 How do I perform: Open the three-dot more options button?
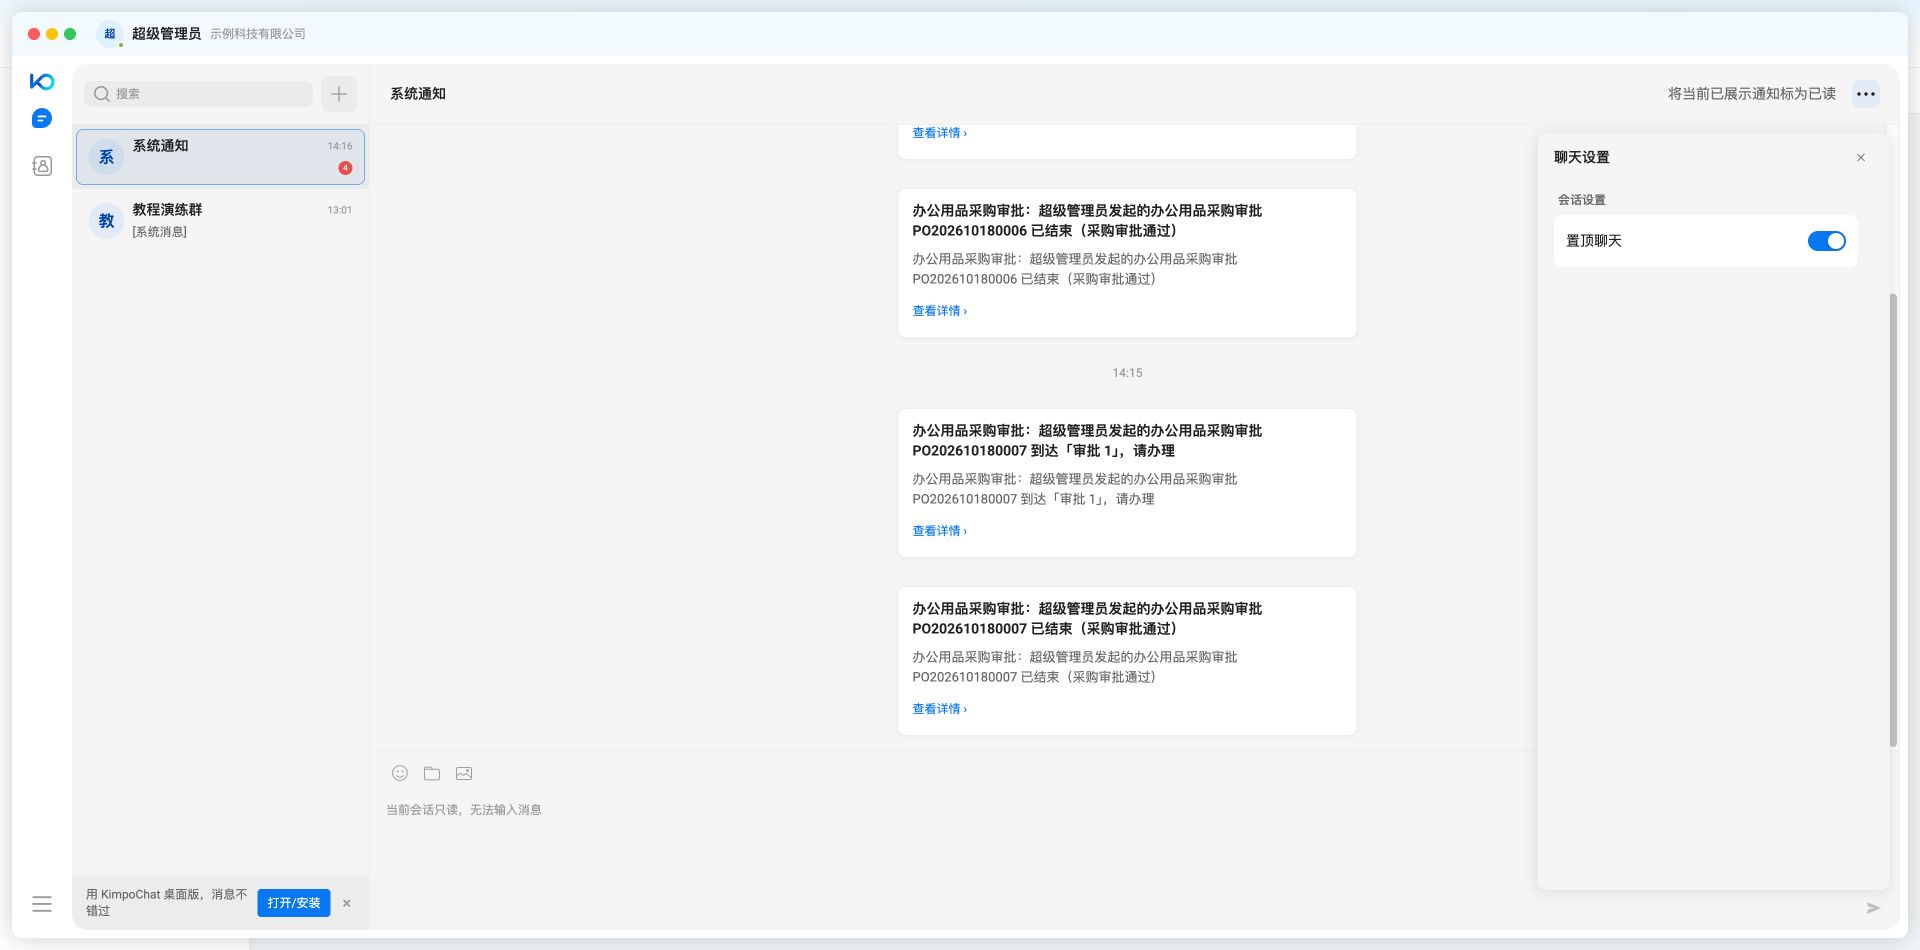pyautogui.click(x=1866, y=94)
